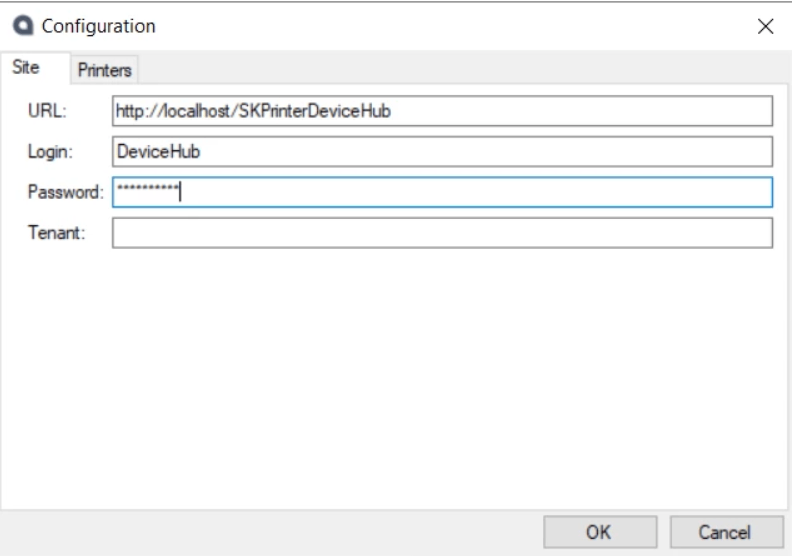Click the Password label
Screen dimensions: 792x556
(x=66, y=192)
